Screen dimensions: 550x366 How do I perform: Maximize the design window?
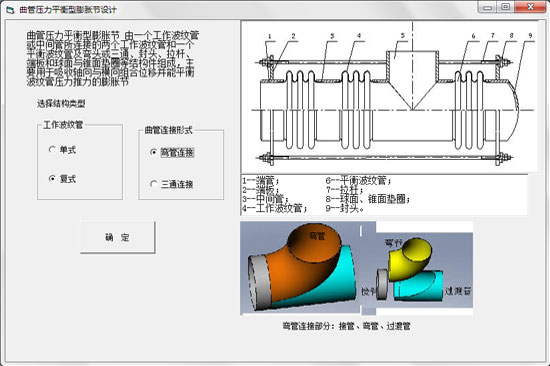point(506,7)
